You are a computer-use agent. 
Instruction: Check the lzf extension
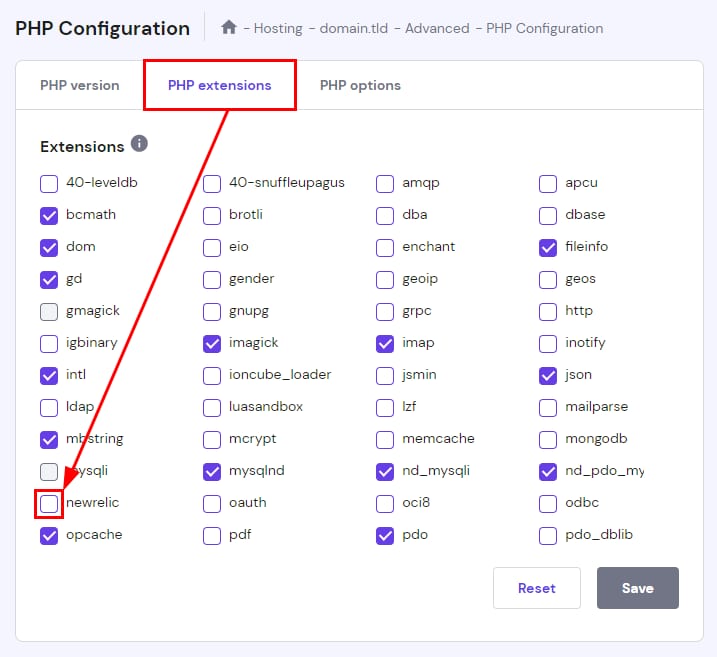point(385,407)
